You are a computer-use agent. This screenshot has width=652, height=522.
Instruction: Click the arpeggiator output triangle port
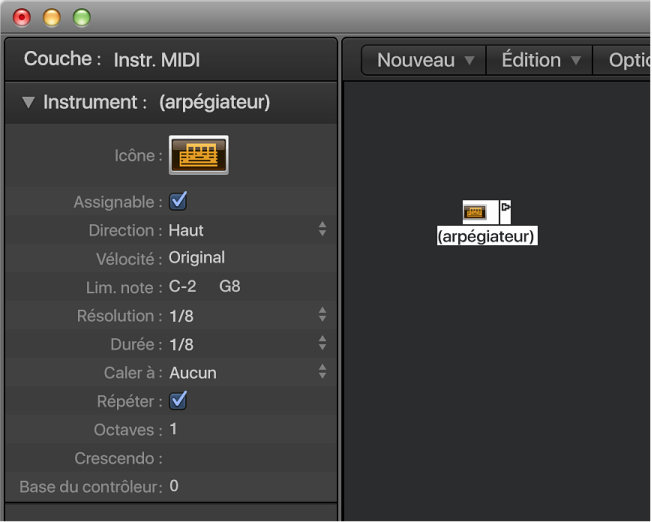click(505, 209)
